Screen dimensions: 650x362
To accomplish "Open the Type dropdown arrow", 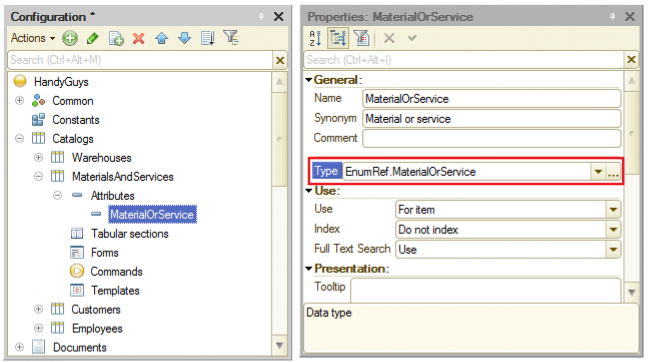I will tap(598, 172).
